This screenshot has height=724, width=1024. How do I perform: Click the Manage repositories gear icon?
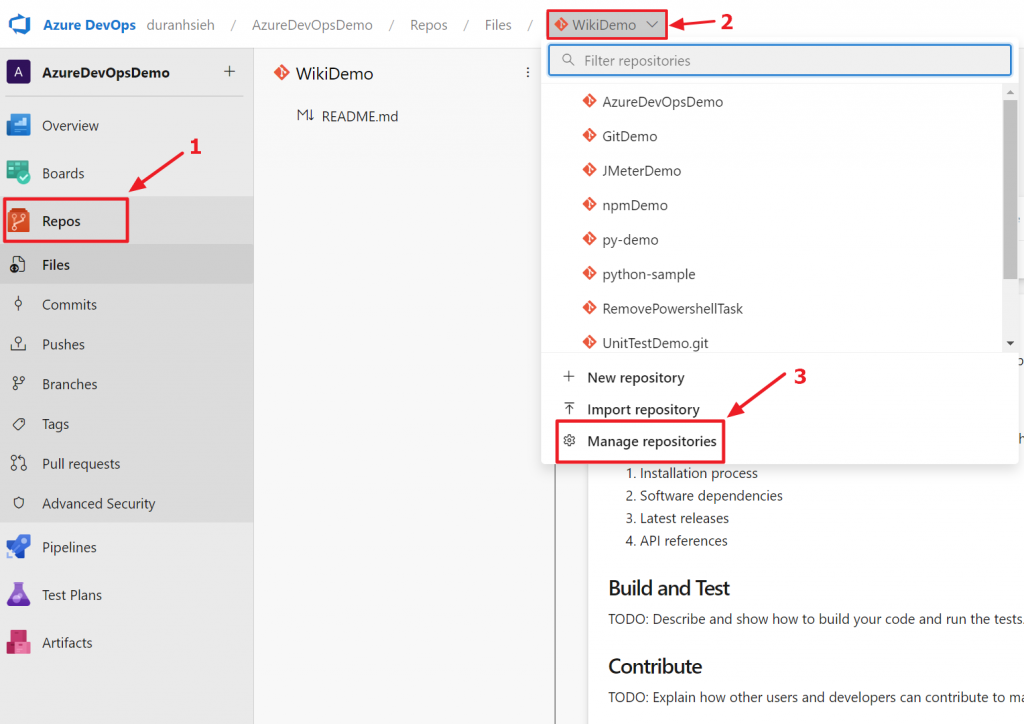[x=569, y=441]
